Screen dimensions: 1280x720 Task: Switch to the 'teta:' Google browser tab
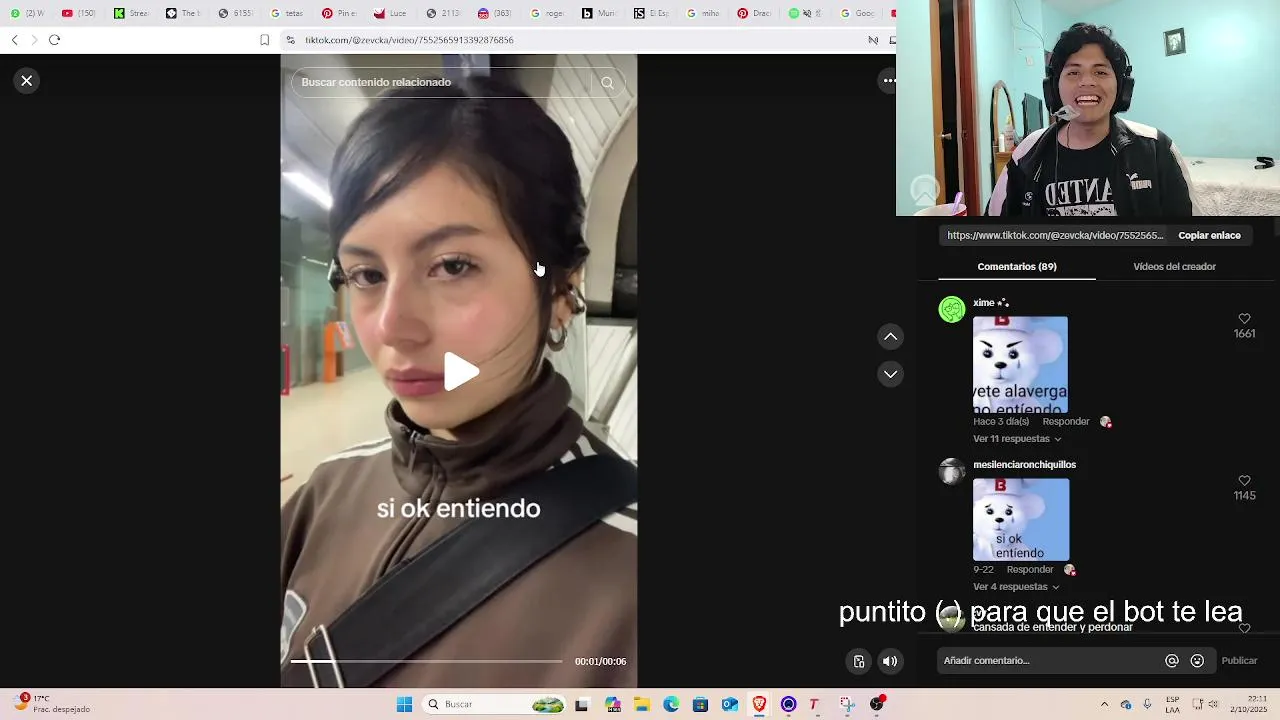[287, 13]
